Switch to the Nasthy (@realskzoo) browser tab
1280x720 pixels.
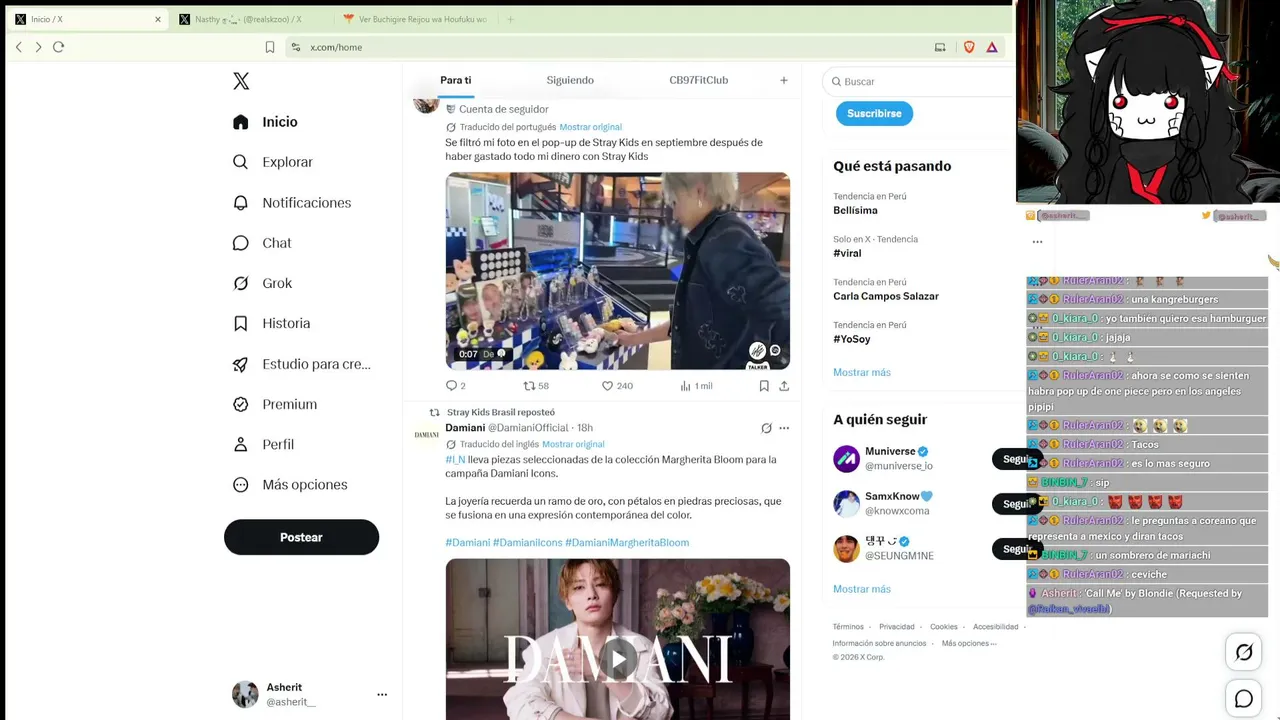coord(249,19)
